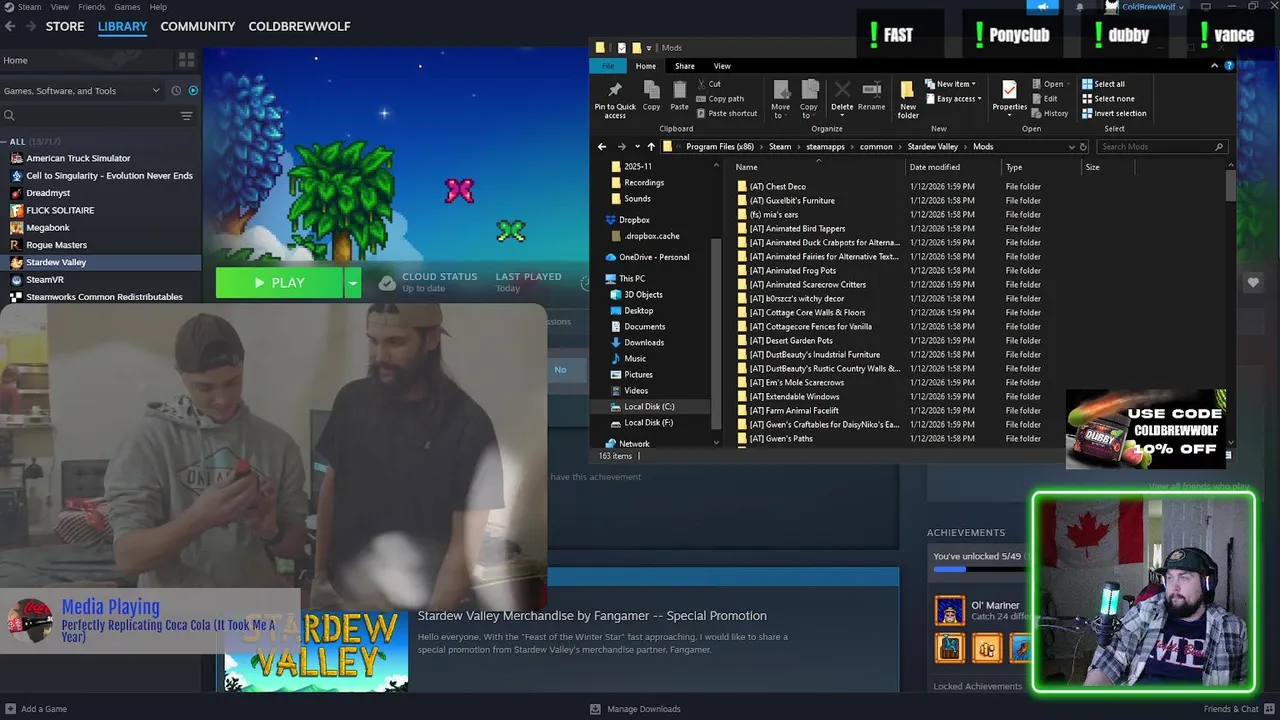Open Manage Downloads in Steam
Screen dimensions: 1280x720
click(x=636, y=709)
